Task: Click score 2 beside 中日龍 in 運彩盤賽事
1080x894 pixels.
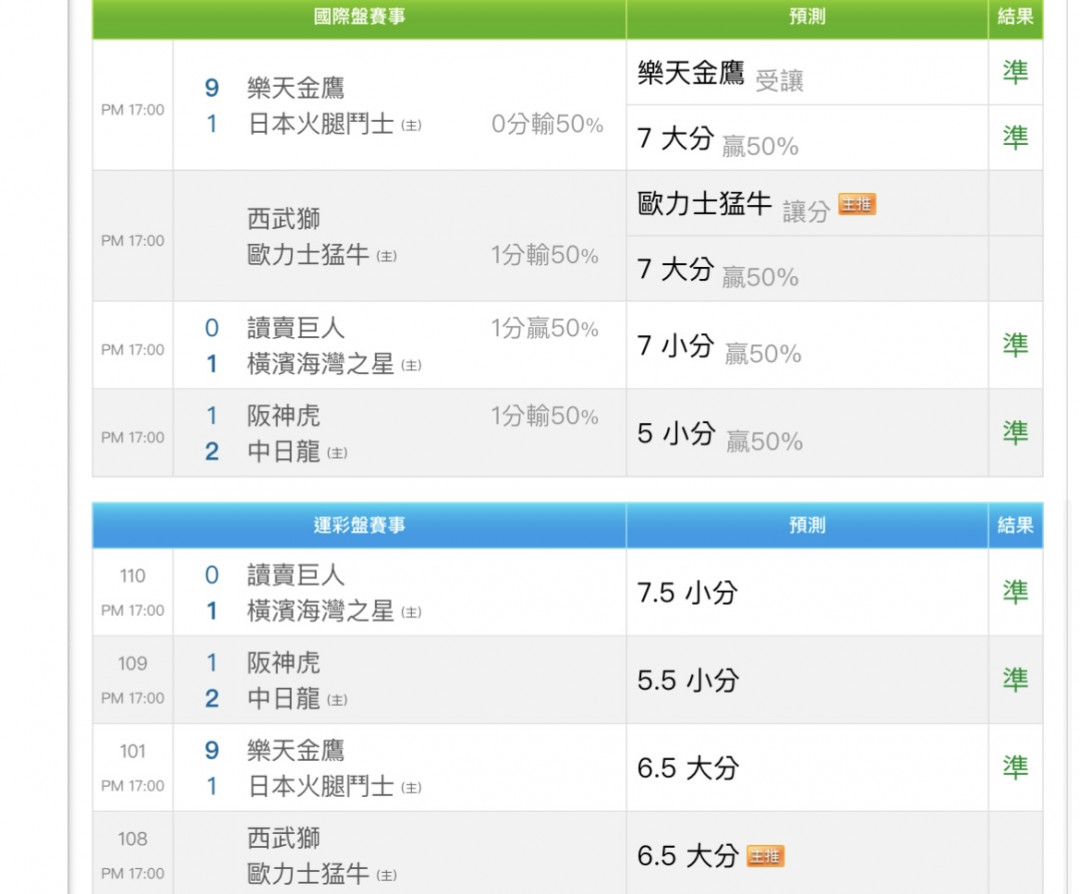Action: tap(211, 698)
